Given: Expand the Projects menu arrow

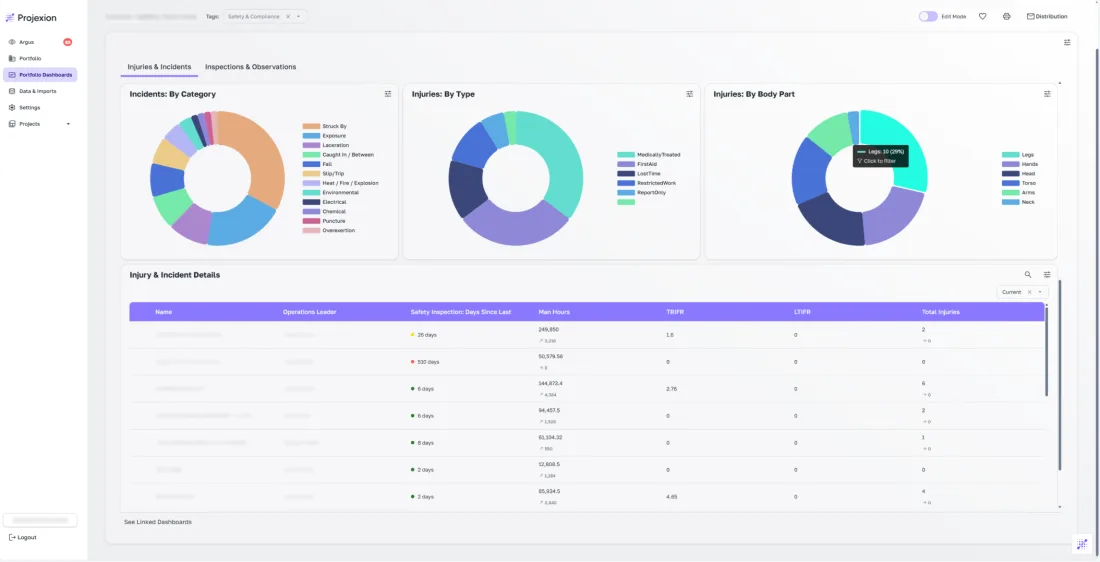Looking at the screenshot, I should point(68,124).
